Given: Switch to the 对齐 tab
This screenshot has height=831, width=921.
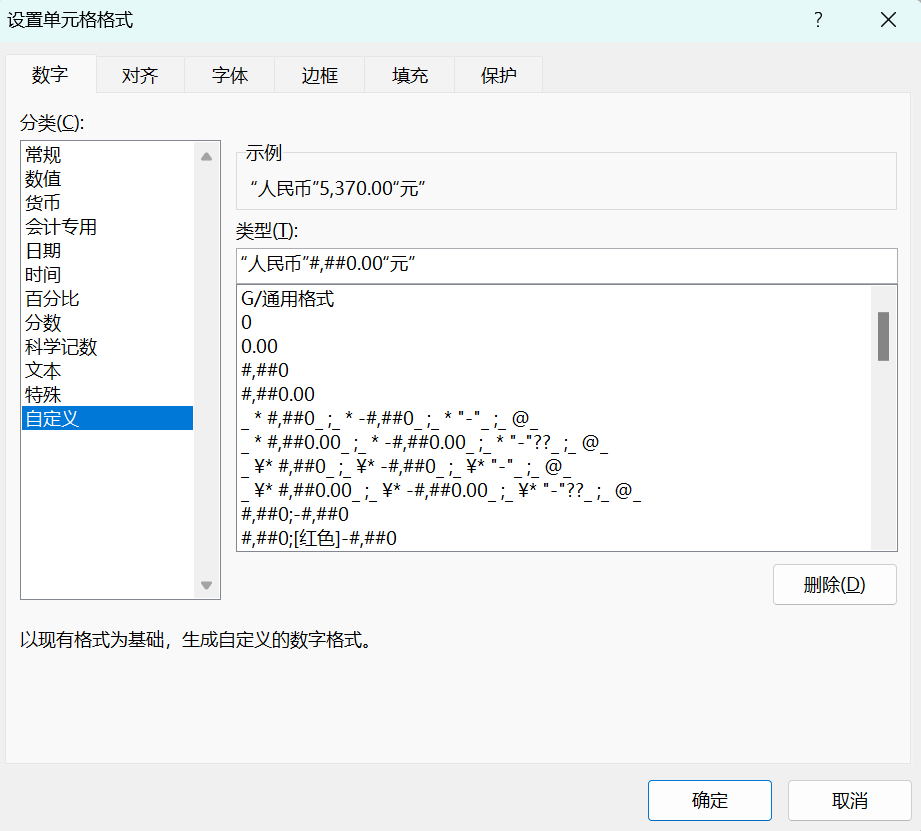Looking at the screenshot, I should click(x=140, y=75).
